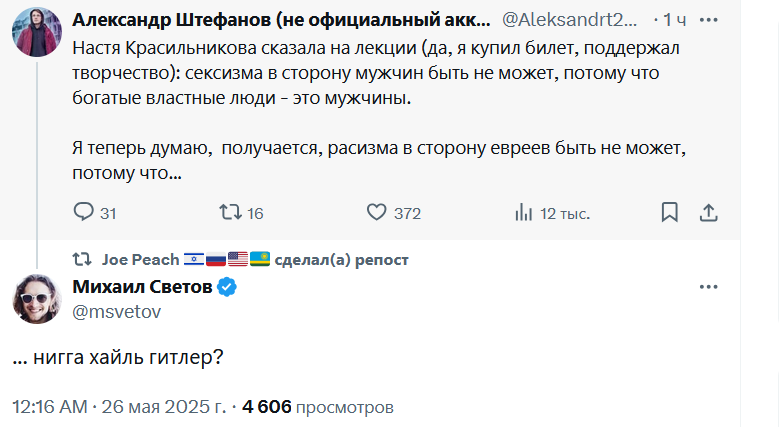Click the @Aleksandrt2 handle

point(567,20)
